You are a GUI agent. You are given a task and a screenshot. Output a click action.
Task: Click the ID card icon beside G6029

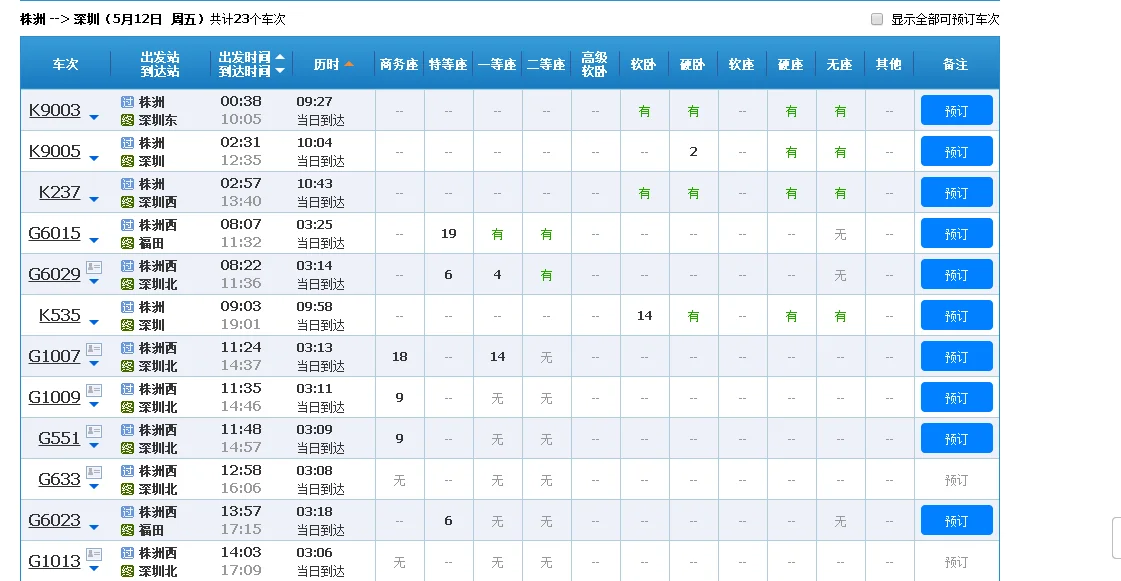point(94,267)
